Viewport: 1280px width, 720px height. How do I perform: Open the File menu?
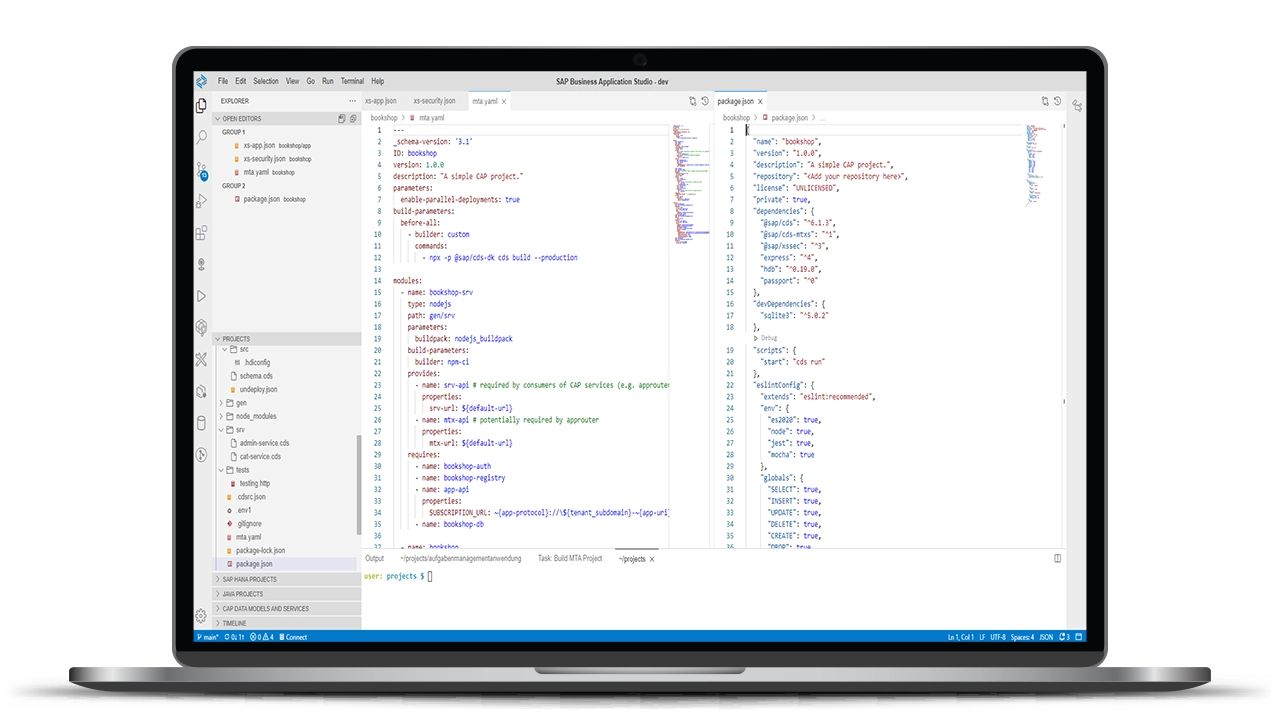click(x=223, y=81)
